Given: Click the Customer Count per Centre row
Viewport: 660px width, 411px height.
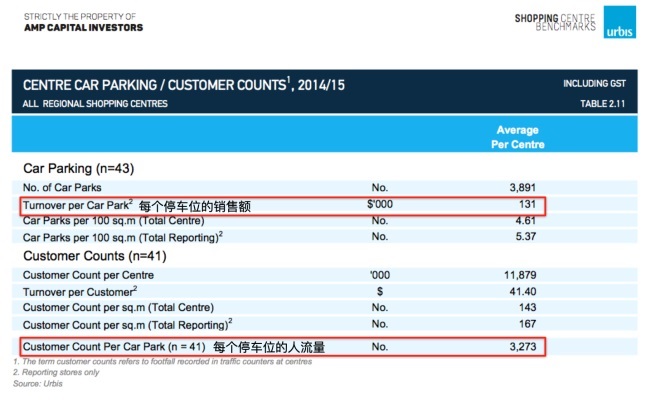Looking at the screenshot, I should click(88, 274).
